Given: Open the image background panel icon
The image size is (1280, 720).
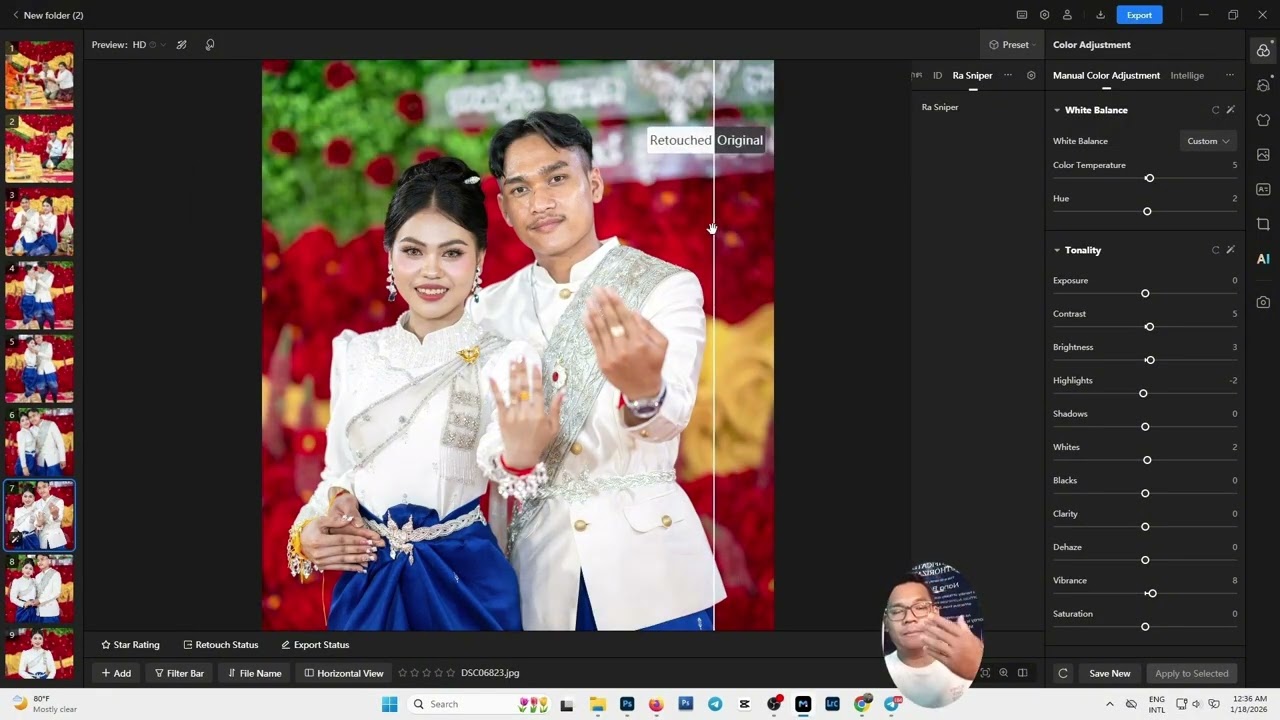Looking at the screenshot, I should click(x=1263, y=155).
